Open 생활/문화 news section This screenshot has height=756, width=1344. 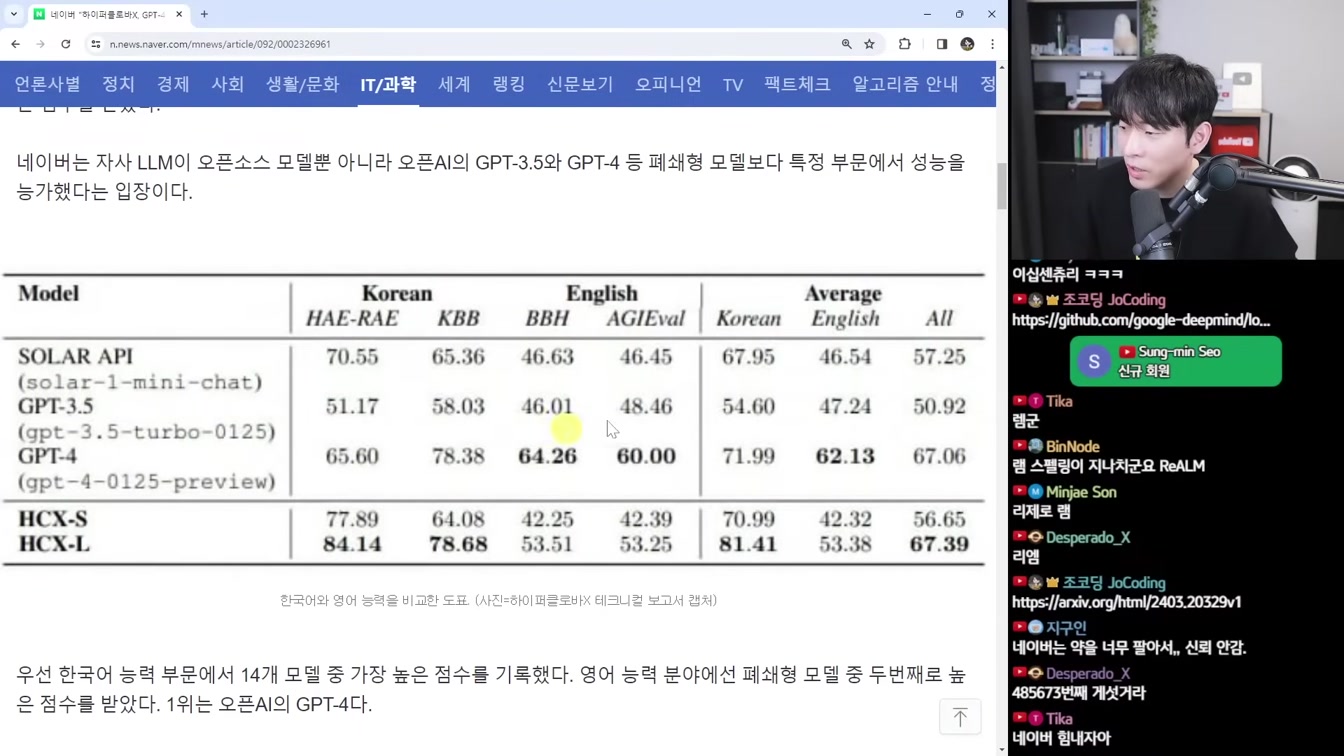coord(302,84)
